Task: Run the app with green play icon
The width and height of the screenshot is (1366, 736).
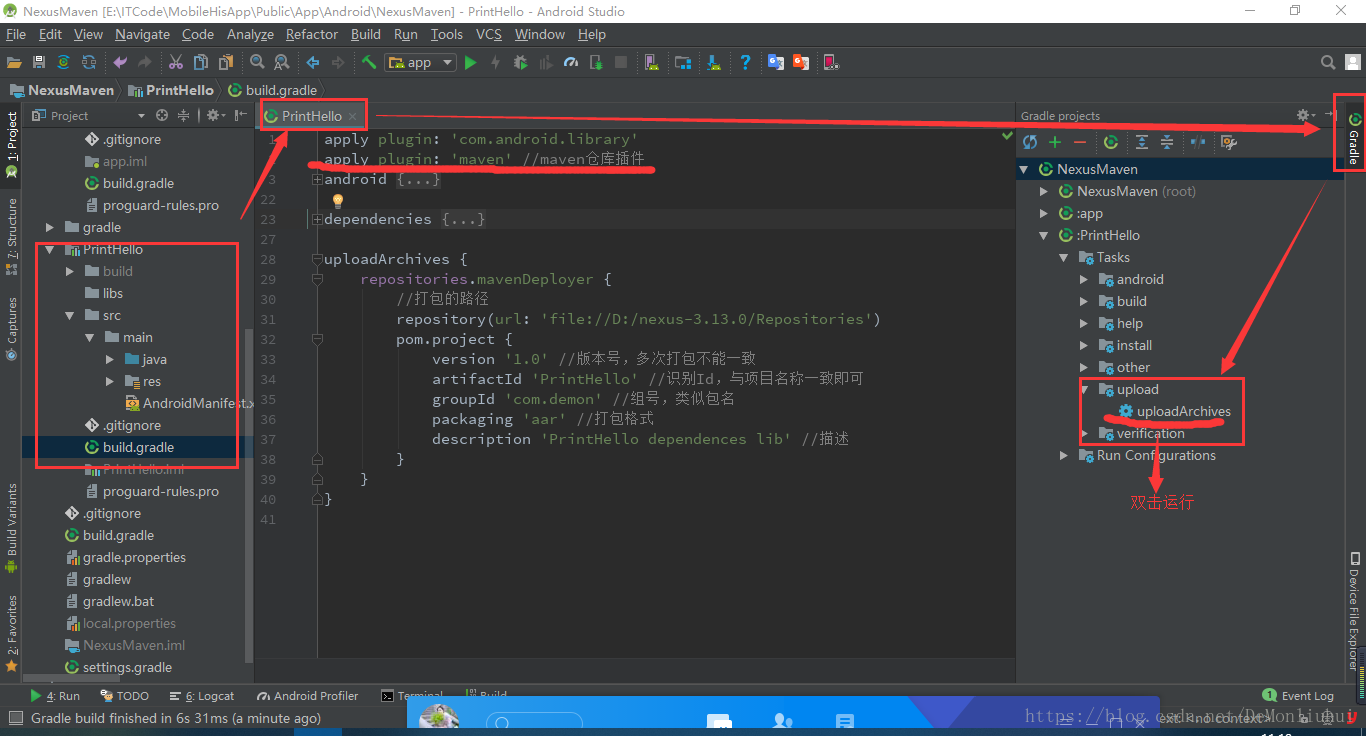Action: click(470, 62)
